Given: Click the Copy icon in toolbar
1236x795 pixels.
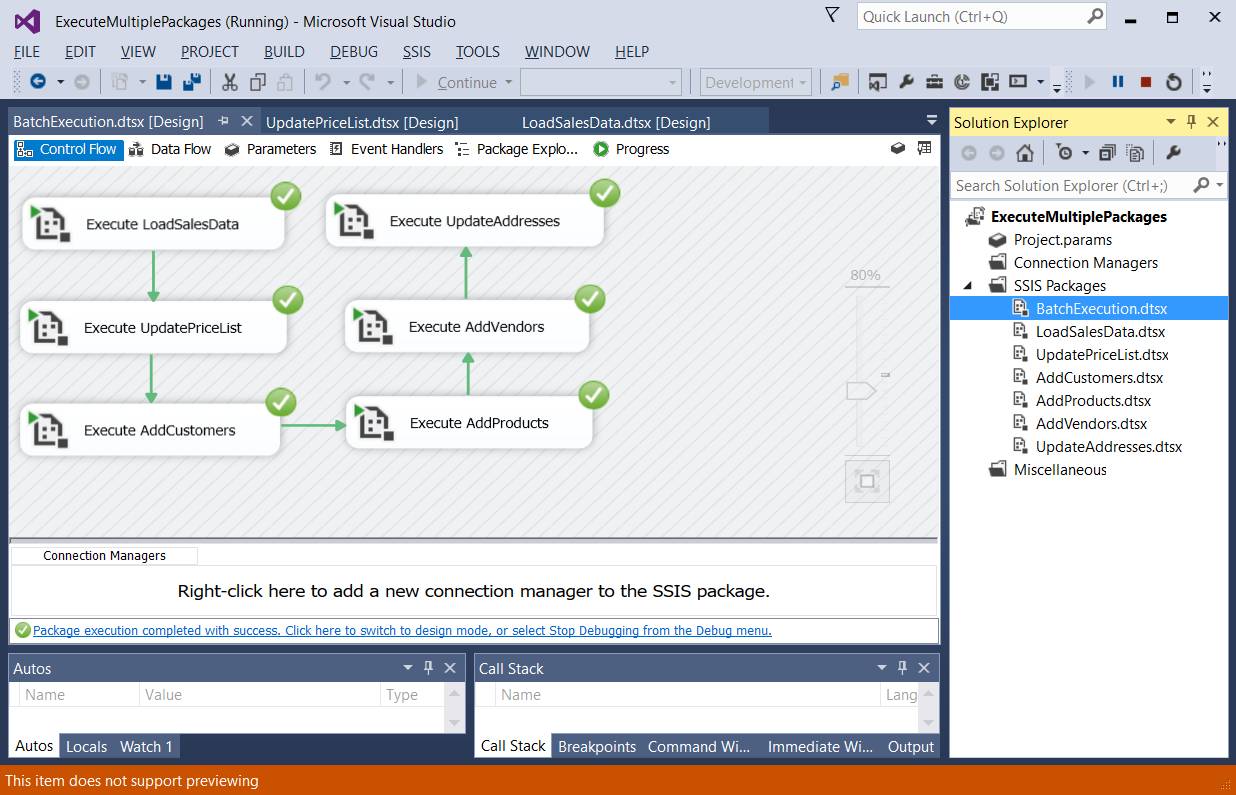Looking at the screenshot, I should click(258, 82).
